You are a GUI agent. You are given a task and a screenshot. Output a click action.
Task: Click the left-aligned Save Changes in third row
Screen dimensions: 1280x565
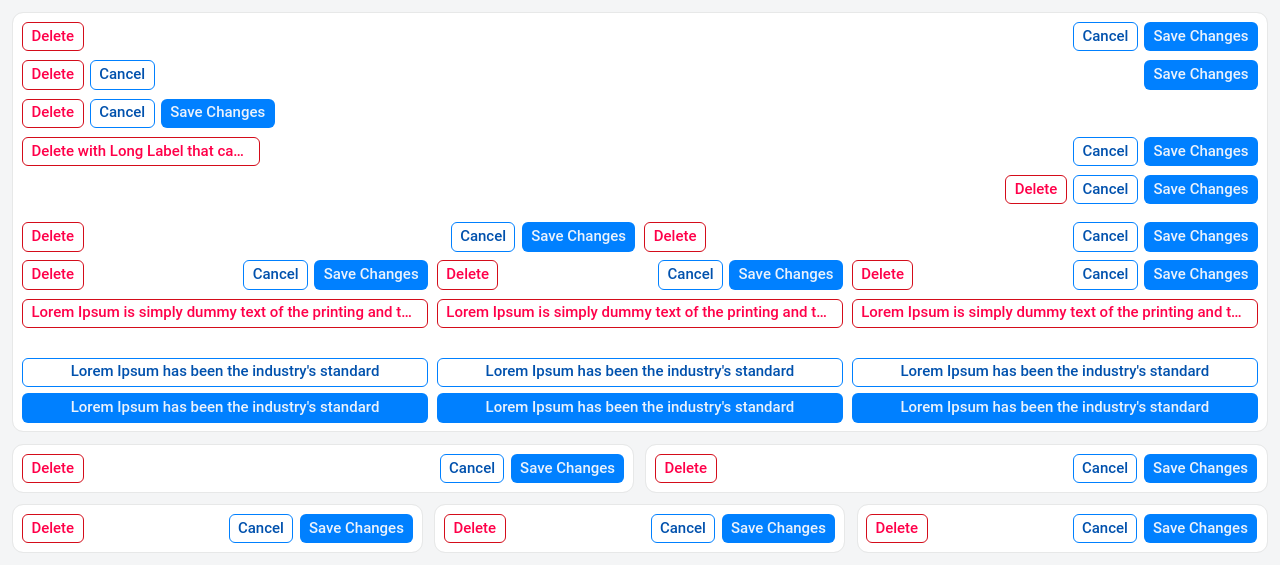coord(217,113)
